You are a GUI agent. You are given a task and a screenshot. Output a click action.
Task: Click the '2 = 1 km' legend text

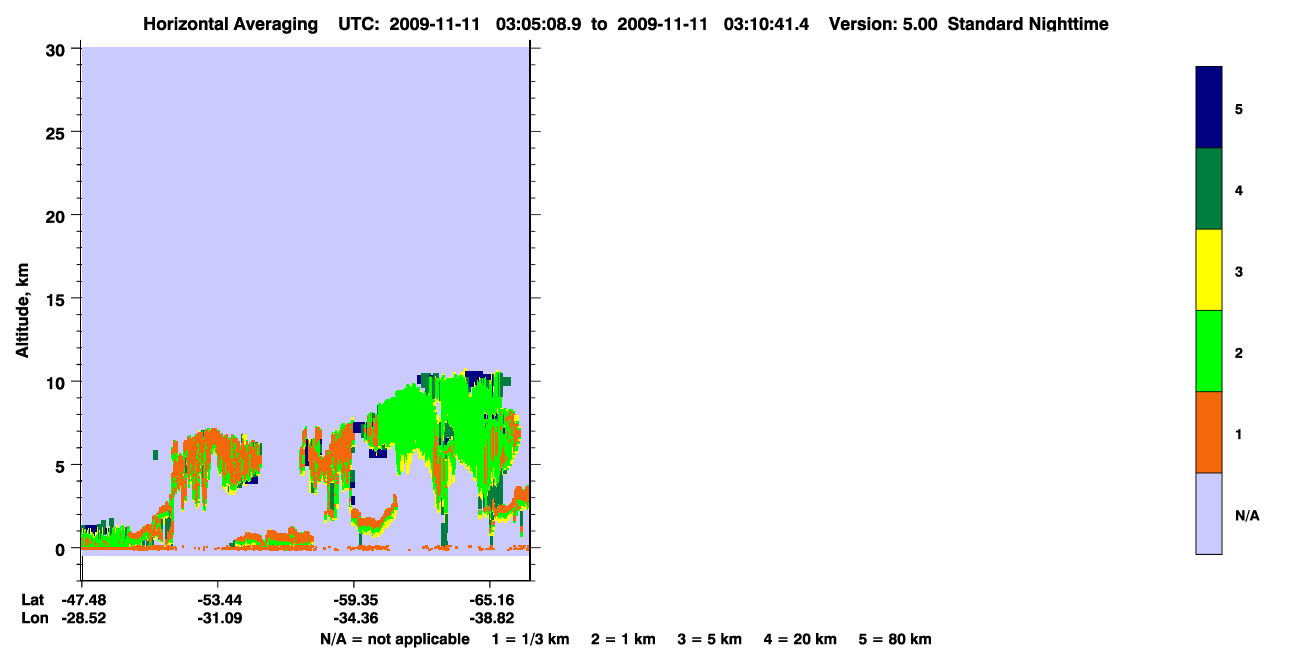pyautogui.click(x=623, y=639)
